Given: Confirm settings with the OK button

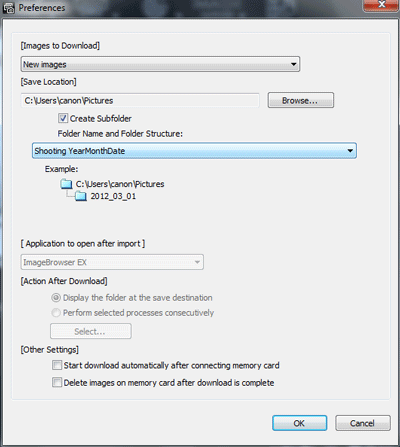Looking at the screenshot, I should coord(299,423).
